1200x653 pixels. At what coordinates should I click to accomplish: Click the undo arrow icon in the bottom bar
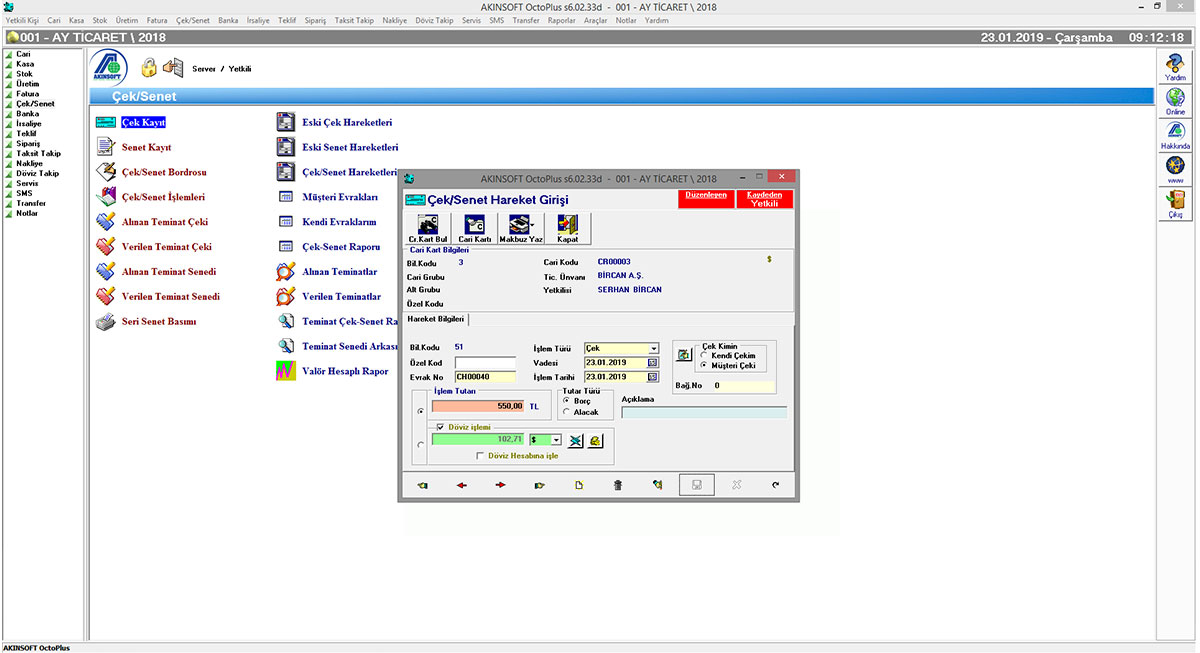tap(775, 485)
